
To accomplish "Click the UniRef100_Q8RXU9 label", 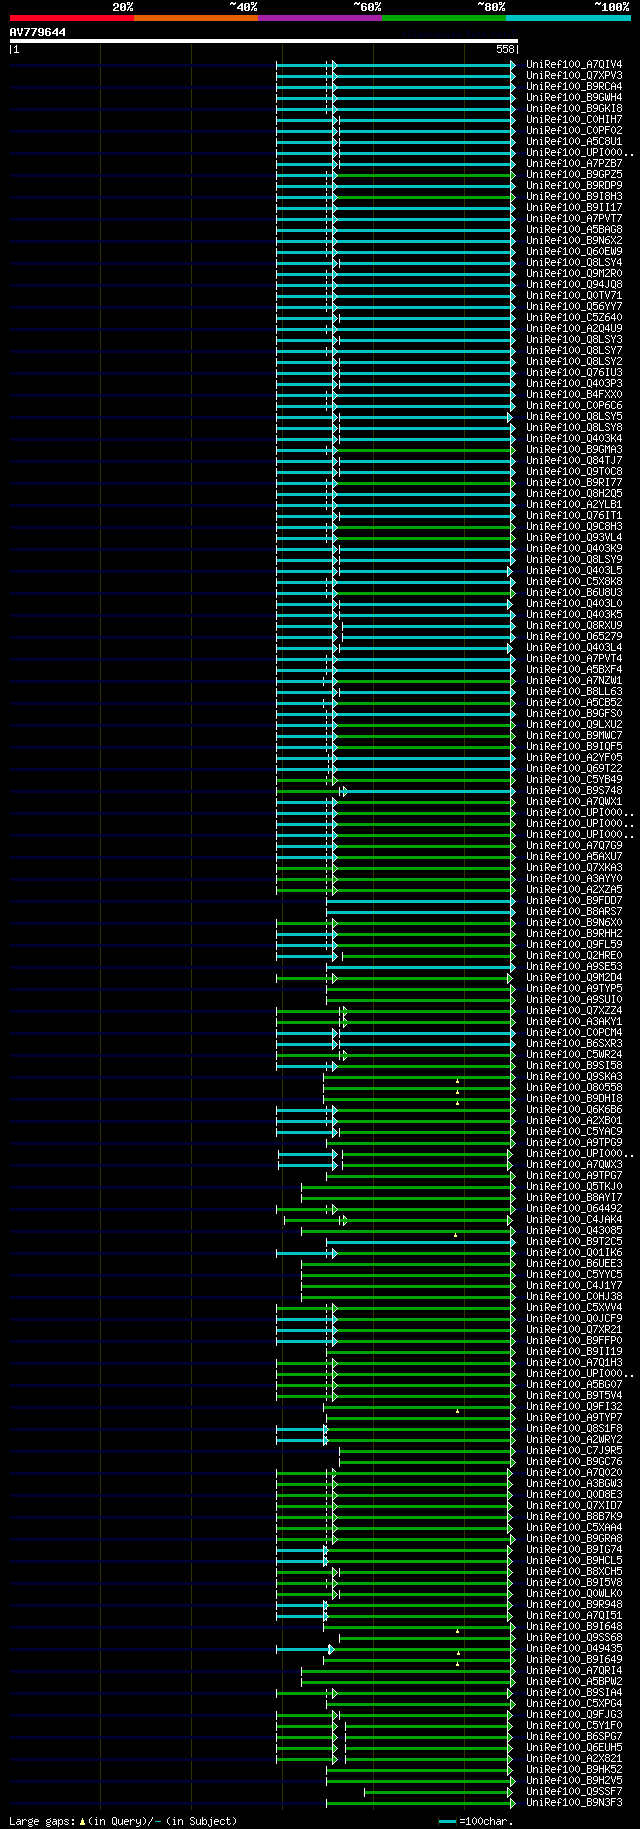I will point(574,625).
